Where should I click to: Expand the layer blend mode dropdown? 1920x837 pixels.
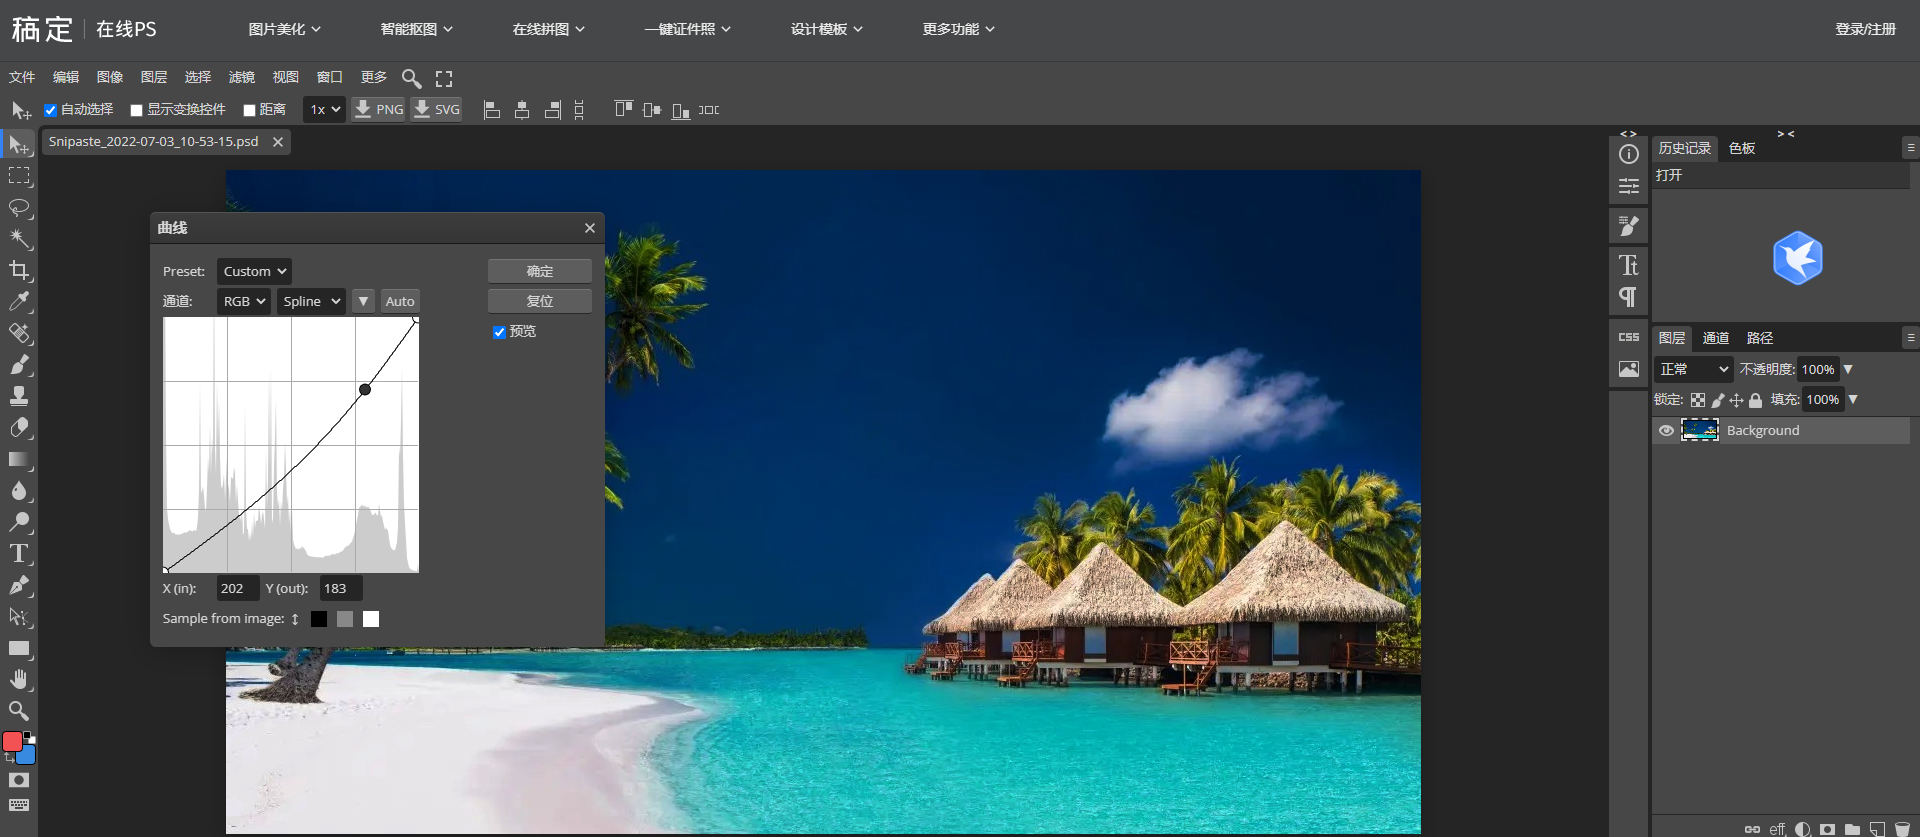click(x=1693, y=369)
